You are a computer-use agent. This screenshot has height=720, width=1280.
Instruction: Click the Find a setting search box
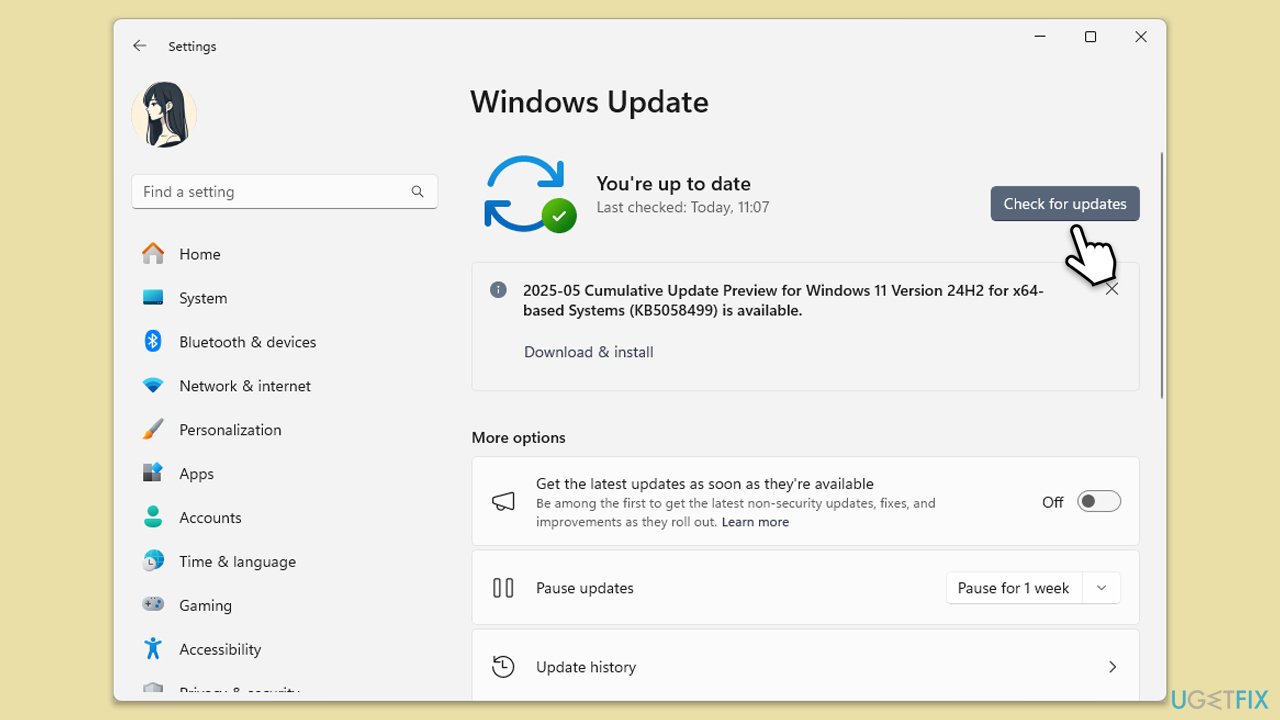(x=272, y=192)
